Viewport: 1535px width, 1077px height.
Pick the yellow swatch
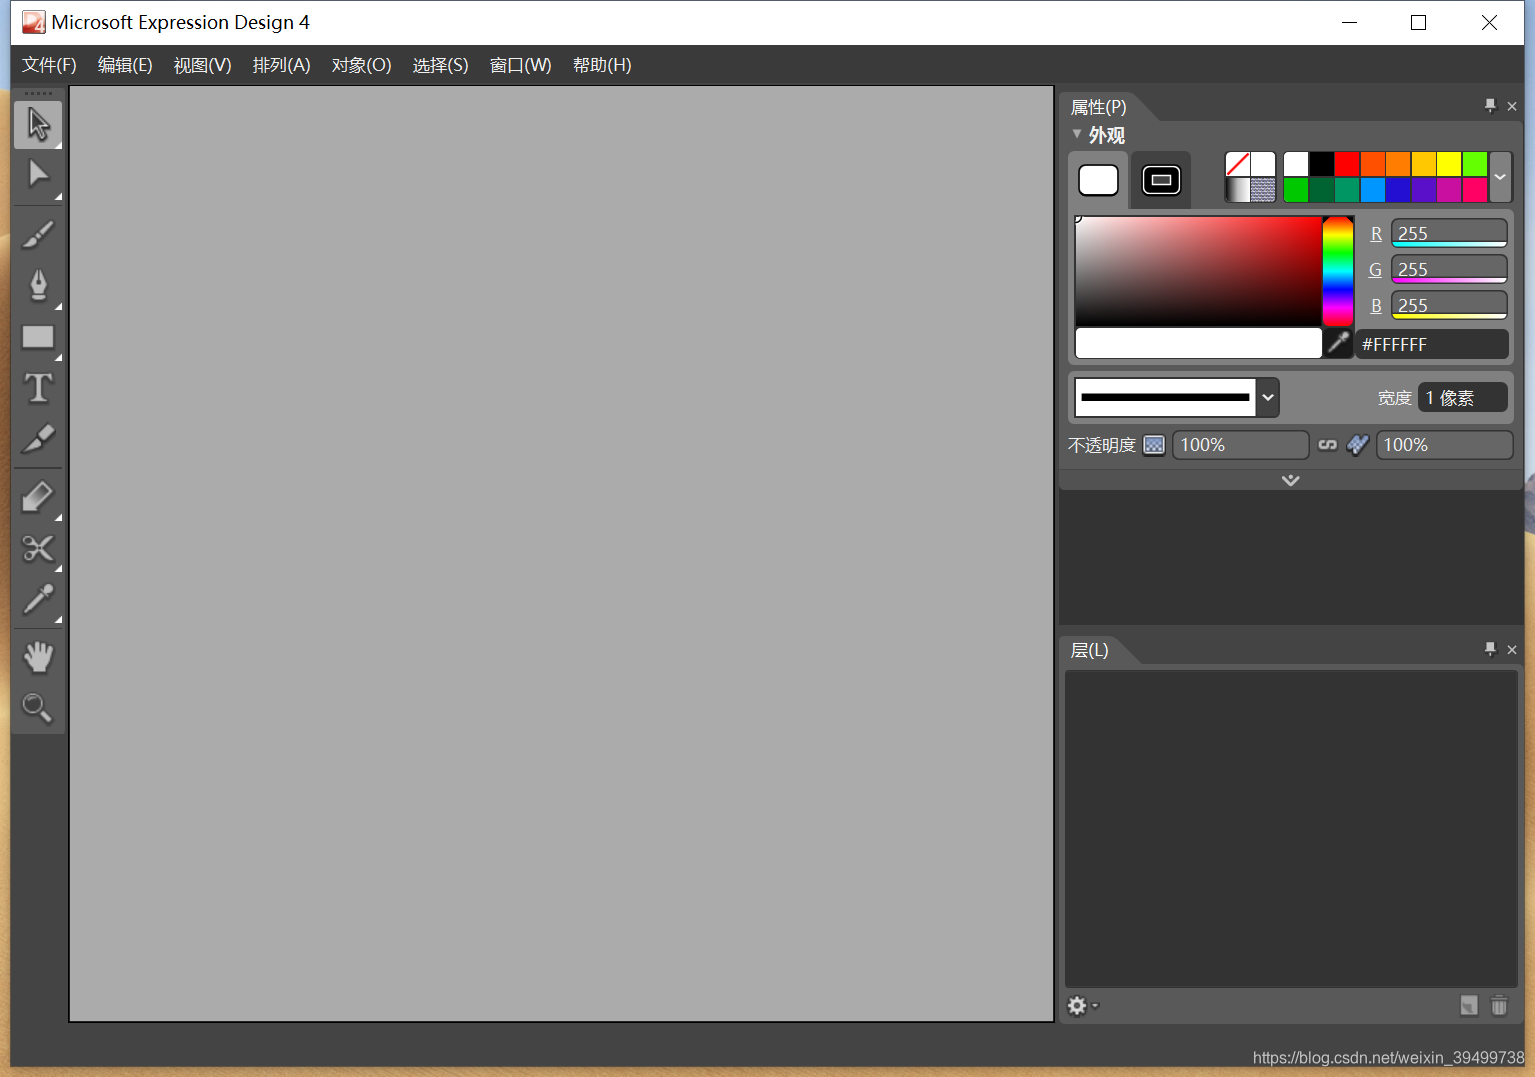coord(1449,164)
